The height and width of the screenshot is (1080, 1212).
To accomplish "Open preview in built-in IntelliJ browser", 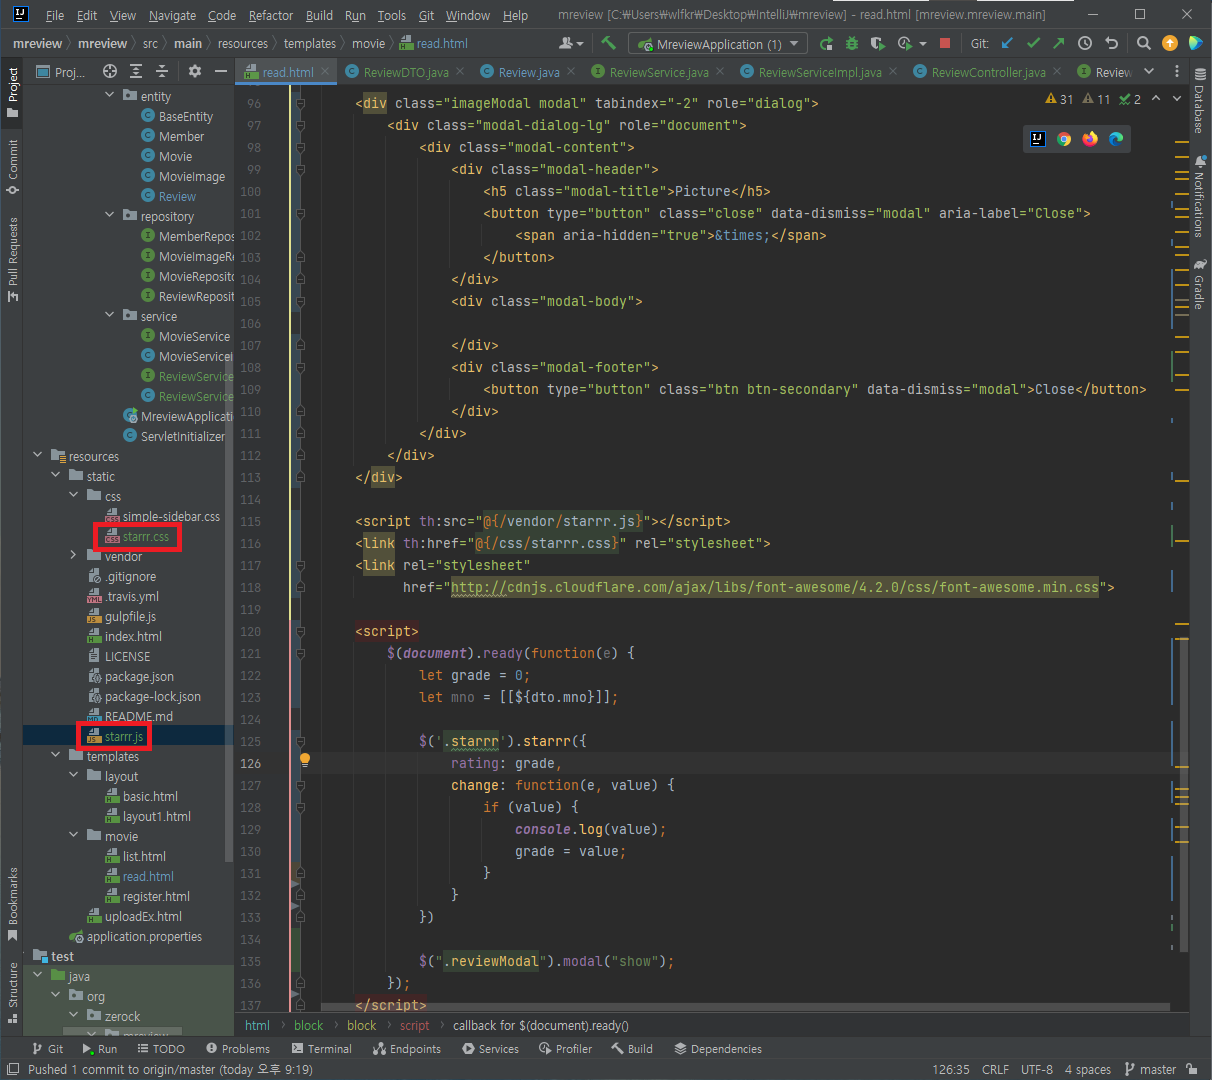I will (1038, 139).
